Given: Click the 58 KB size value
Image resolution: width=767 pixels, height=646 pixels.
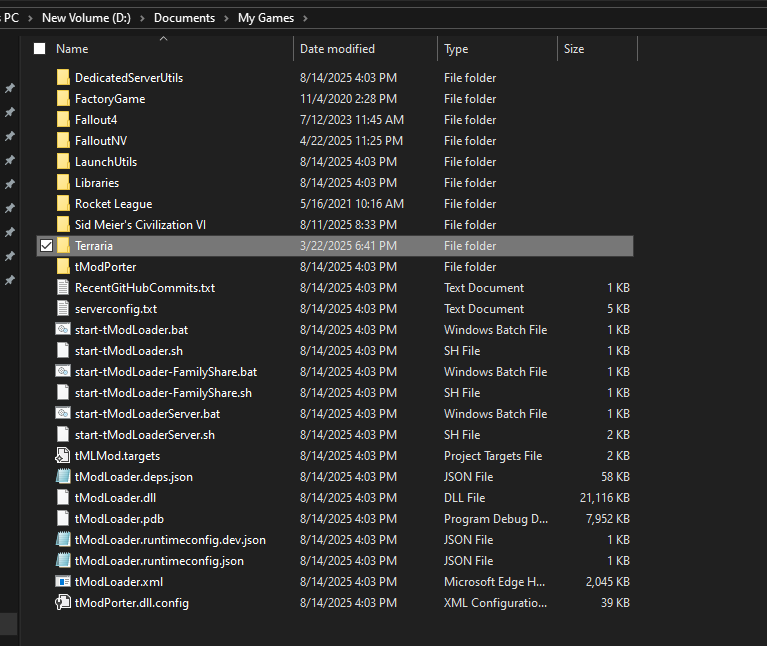Looking at the screenshot, I should click(x=615, y=476).
